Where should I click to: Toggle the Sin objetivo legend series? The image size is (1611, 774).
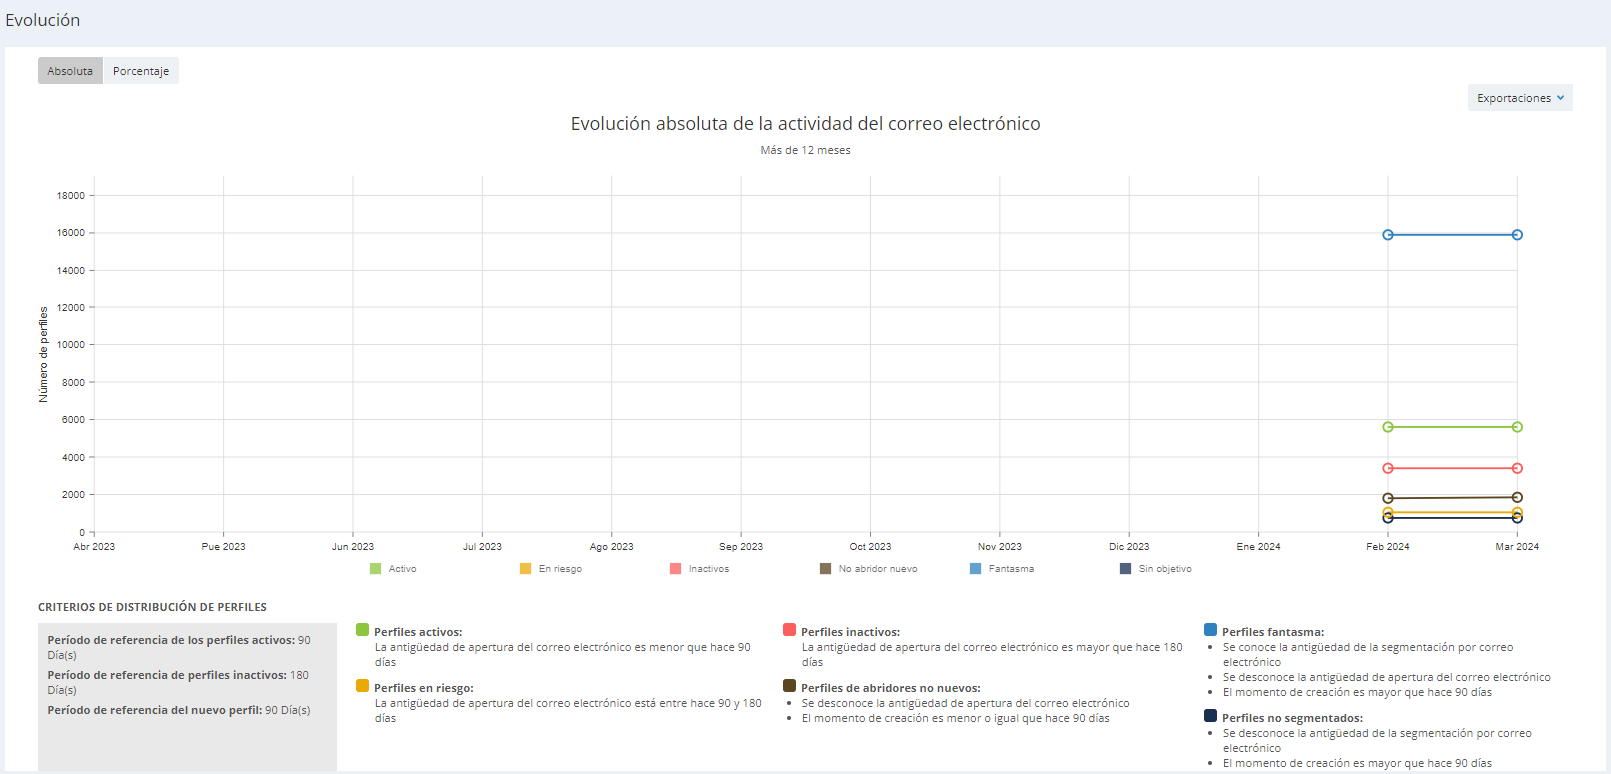tap(1156, 569)
